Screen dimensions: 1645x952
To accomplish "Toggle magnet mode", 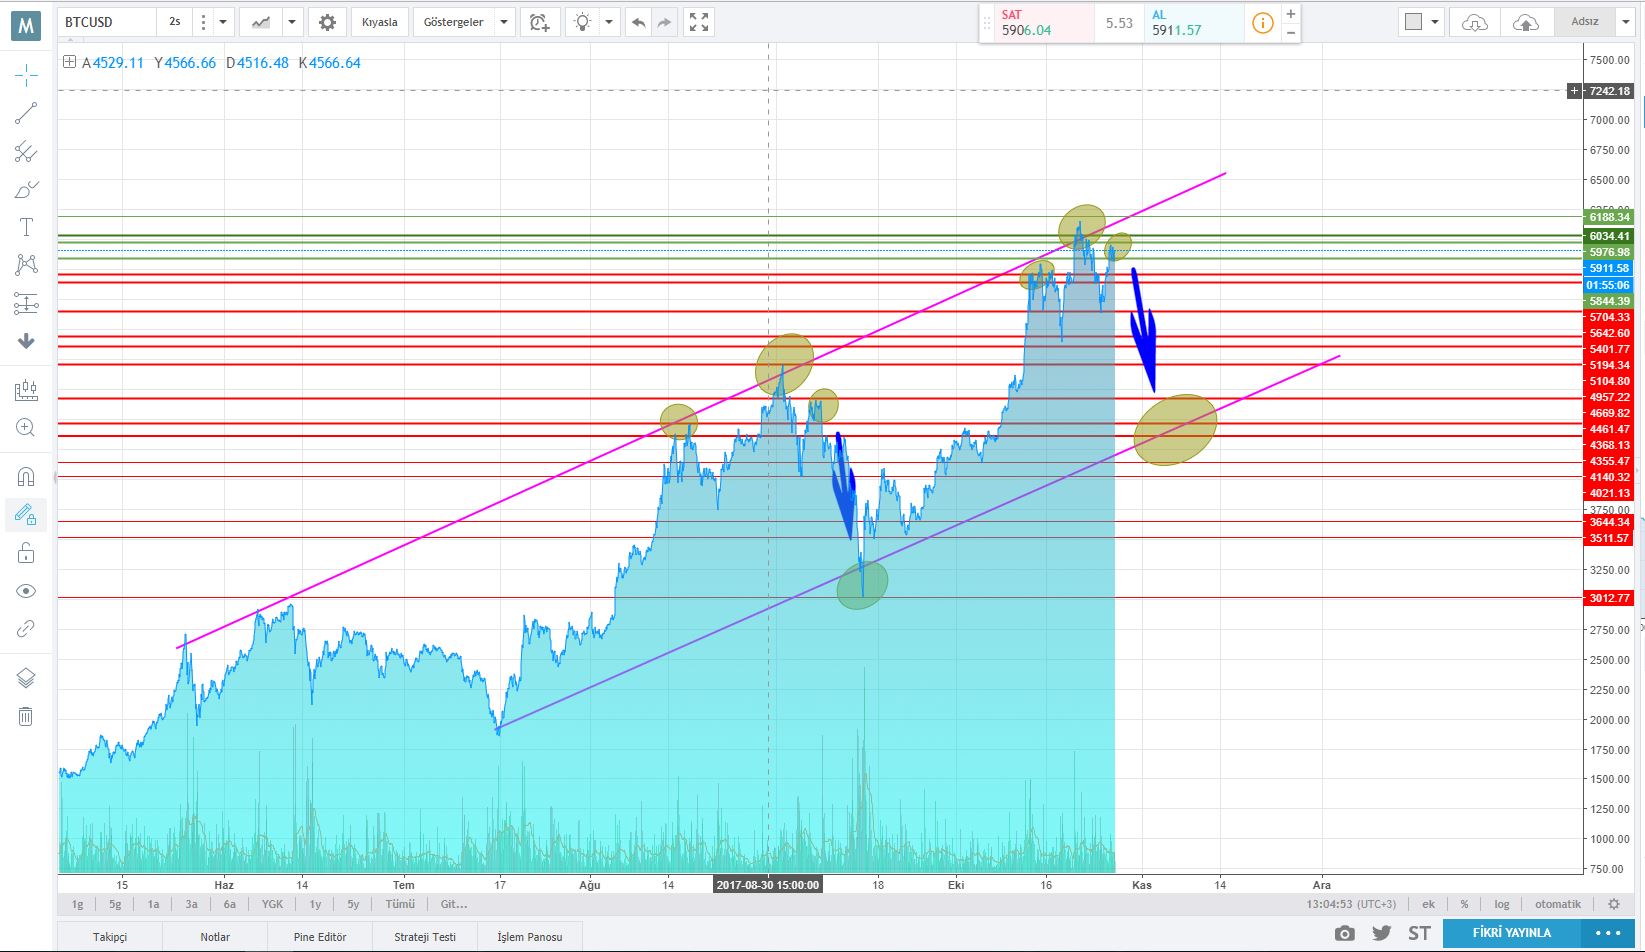I will tap(26, 477).
